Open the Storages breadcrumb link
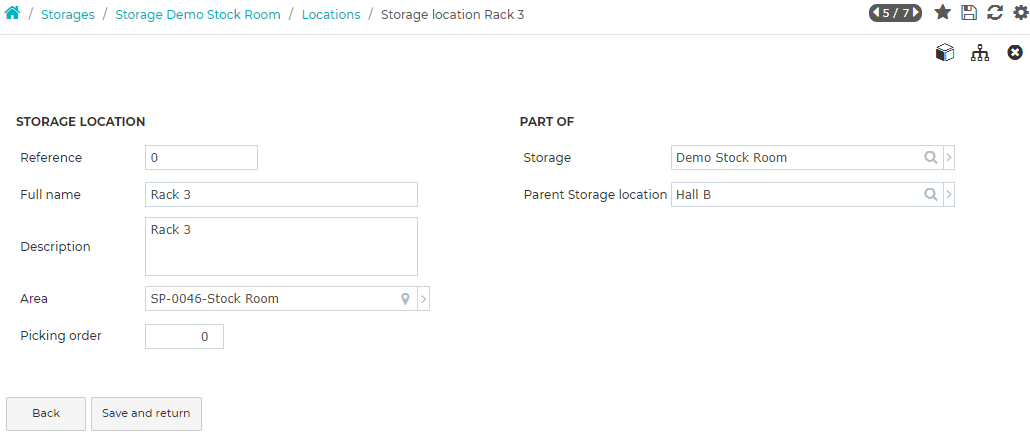 coord(68,14)
